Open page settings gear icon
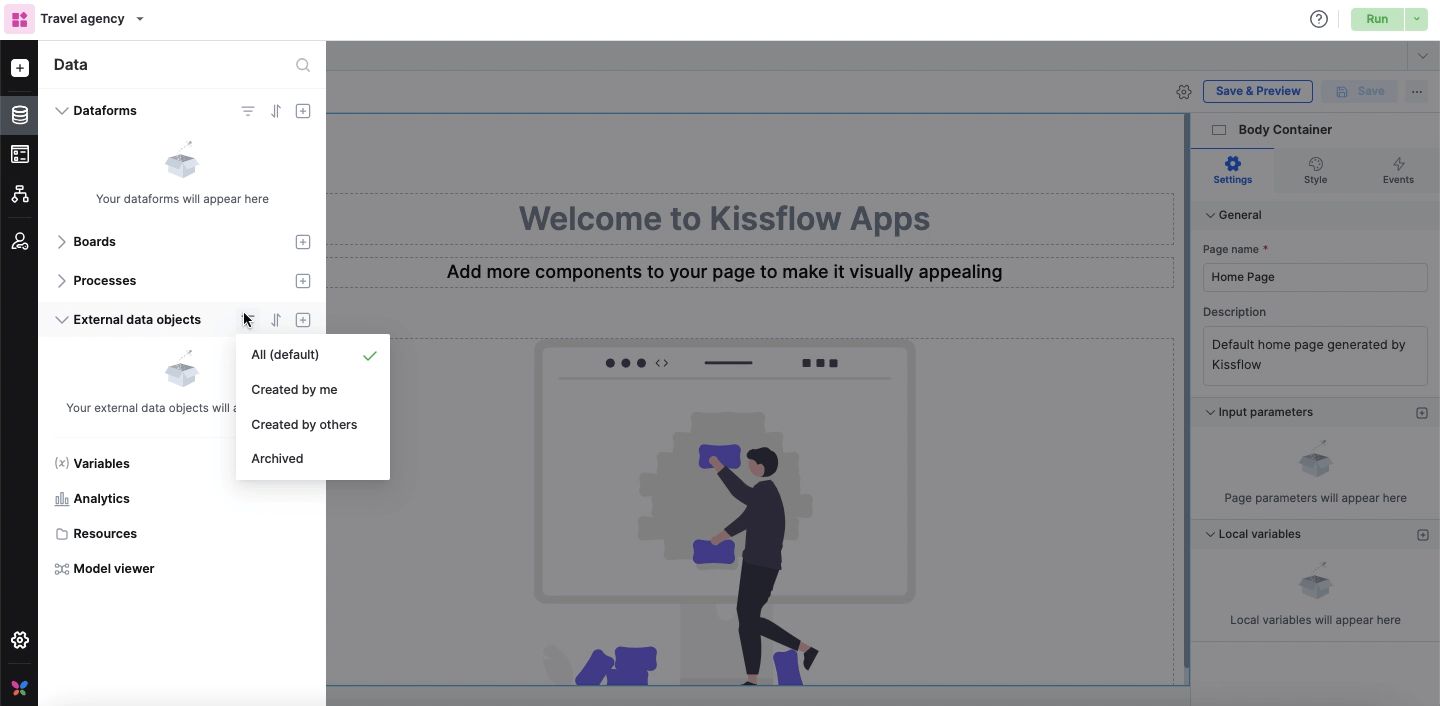 [1184, 91]
